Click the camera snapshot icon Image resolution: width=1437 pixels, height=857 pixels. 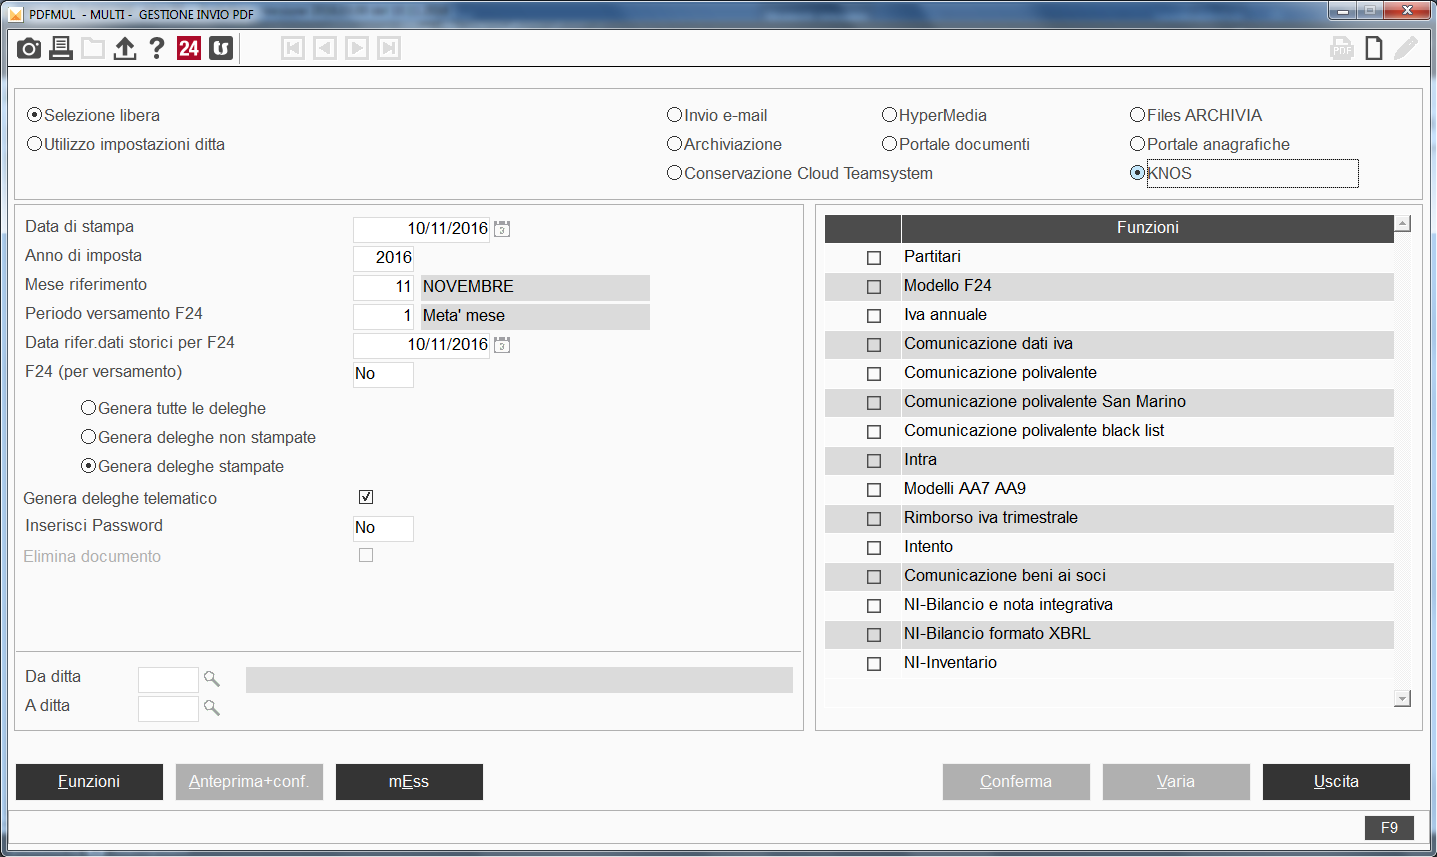click(x=29, y=48)
